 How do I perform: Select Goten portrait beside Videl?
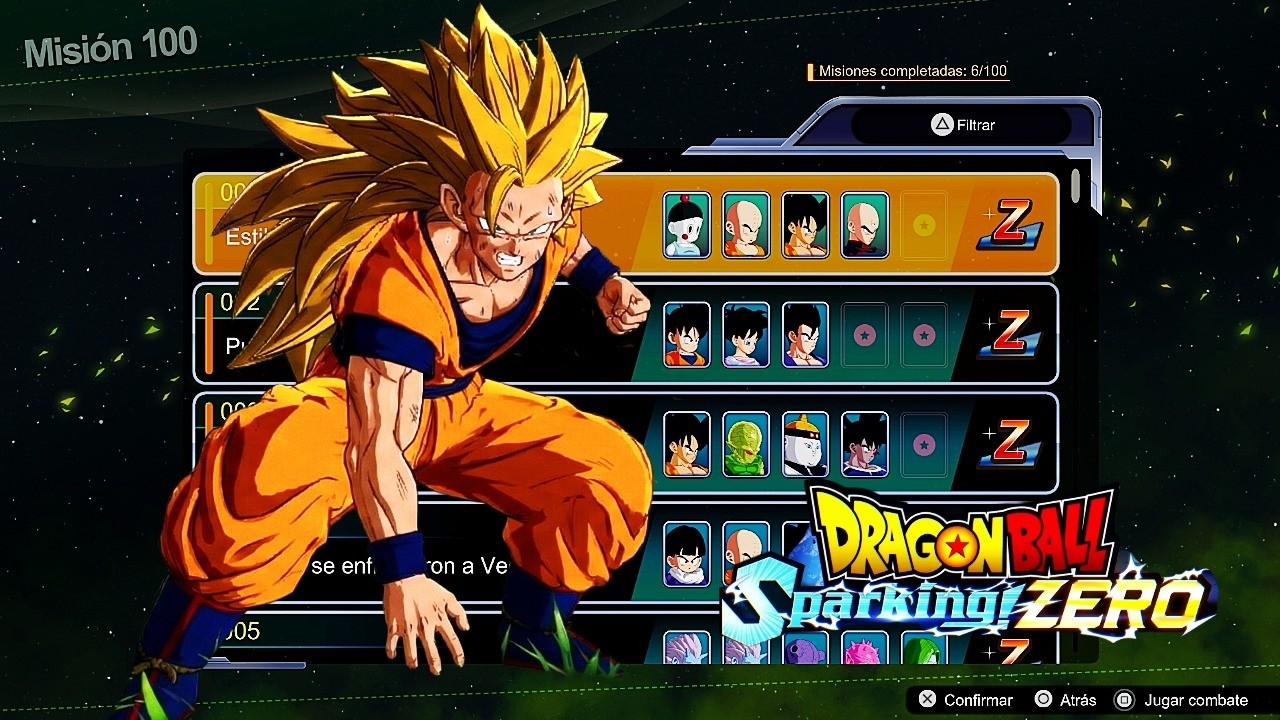(687, 334)
